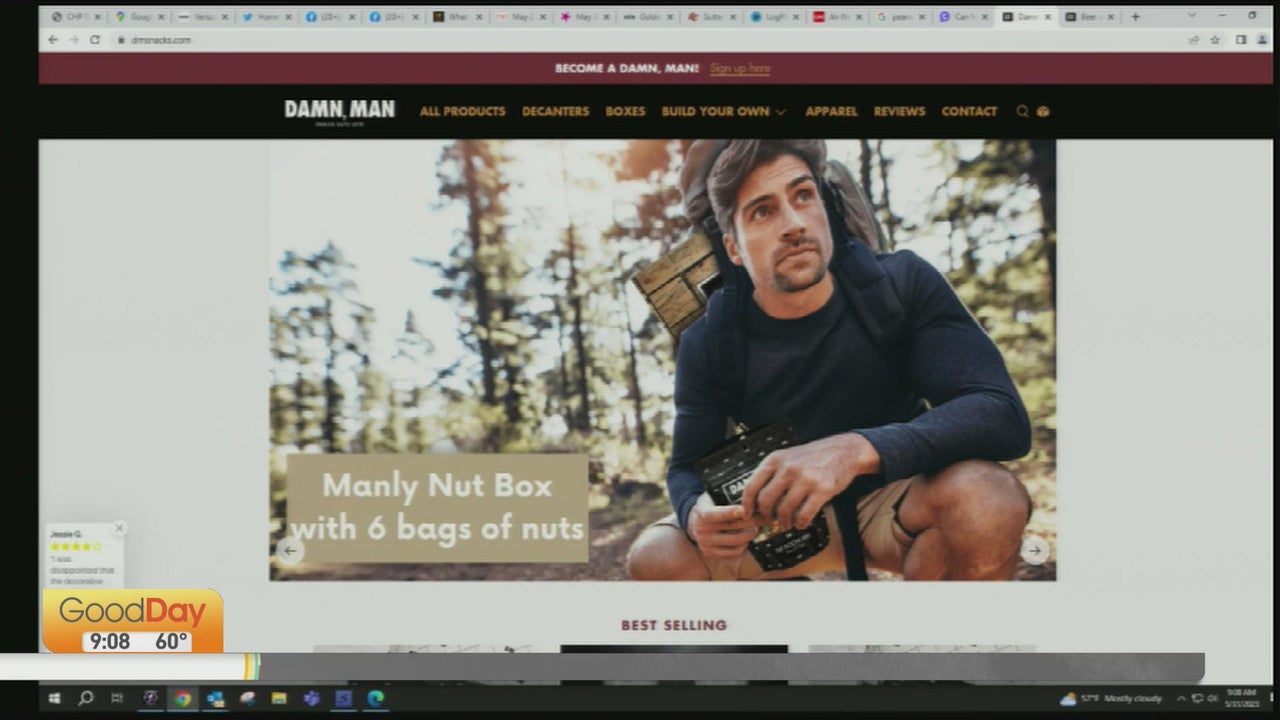This screenshot has height=720, width=1280.
Task: Click the Windows Start button
Action: pyautogui.click(x=54, y=698)
